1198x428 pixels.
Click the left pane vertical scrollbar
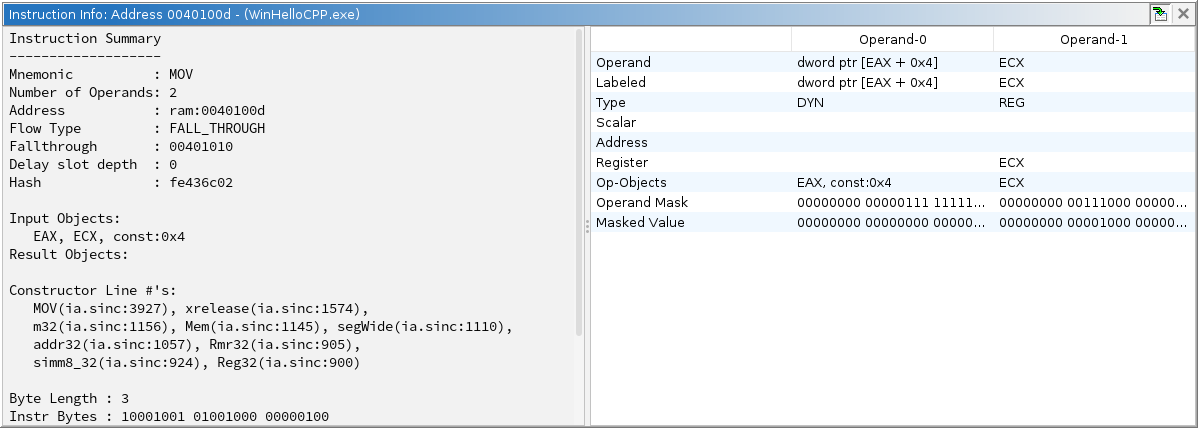[579, 180]
